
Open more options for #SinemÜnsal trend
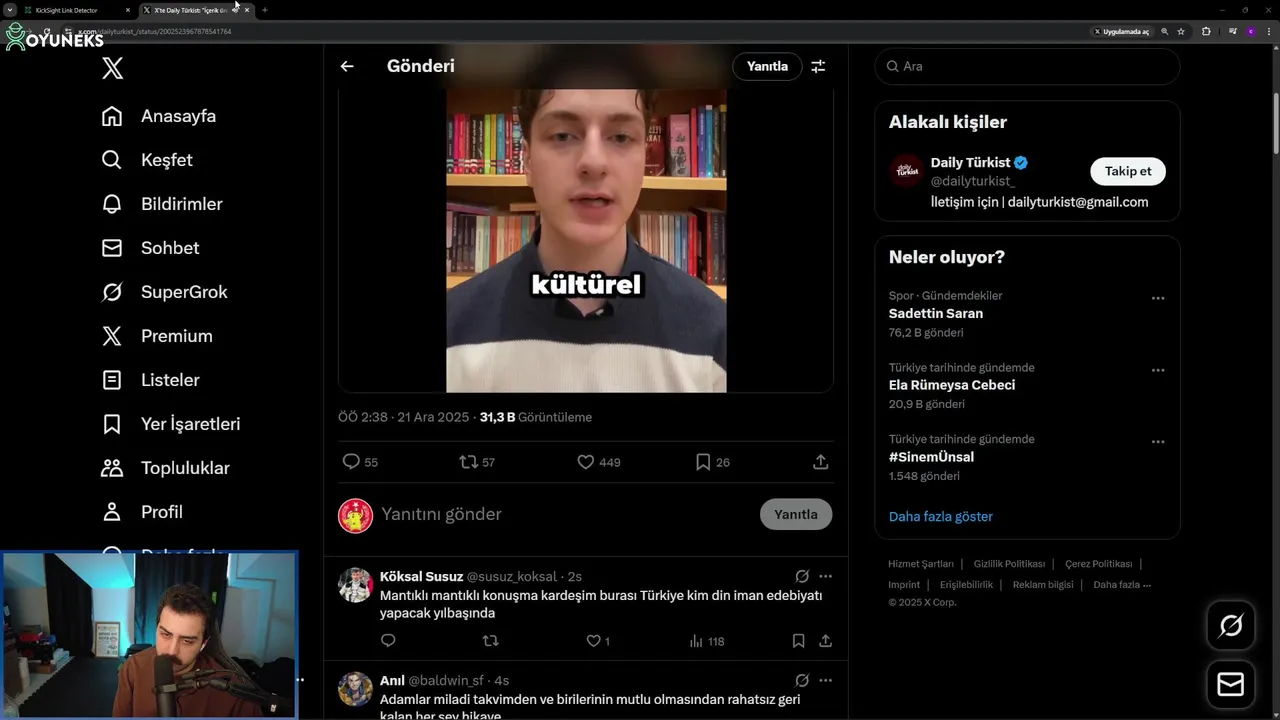[1158, 442]
